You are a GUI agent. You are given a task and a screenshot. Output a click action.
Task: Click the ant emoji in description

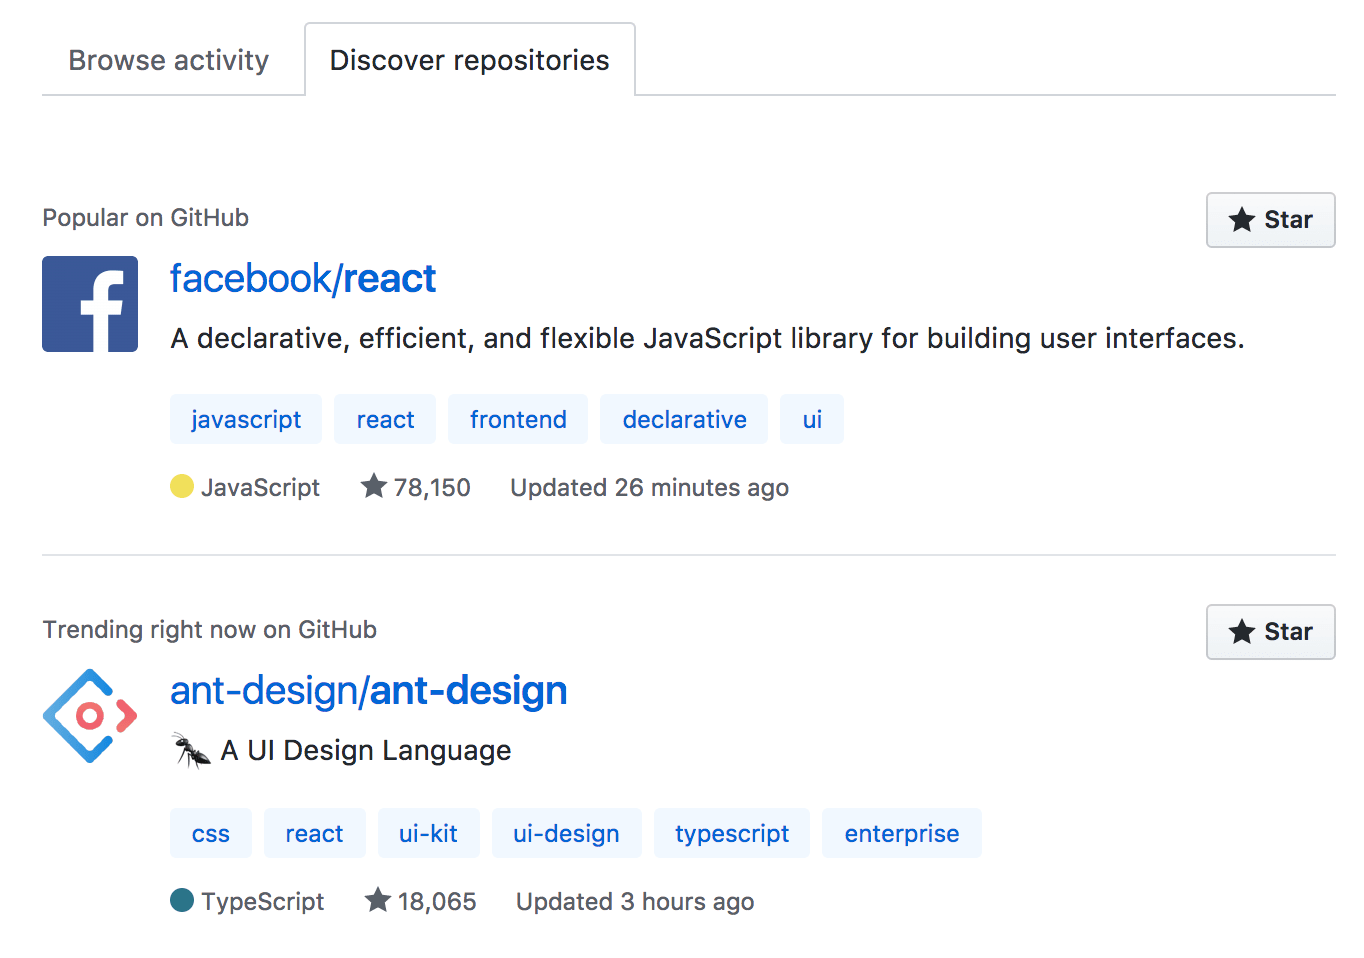tap(191, 750)
